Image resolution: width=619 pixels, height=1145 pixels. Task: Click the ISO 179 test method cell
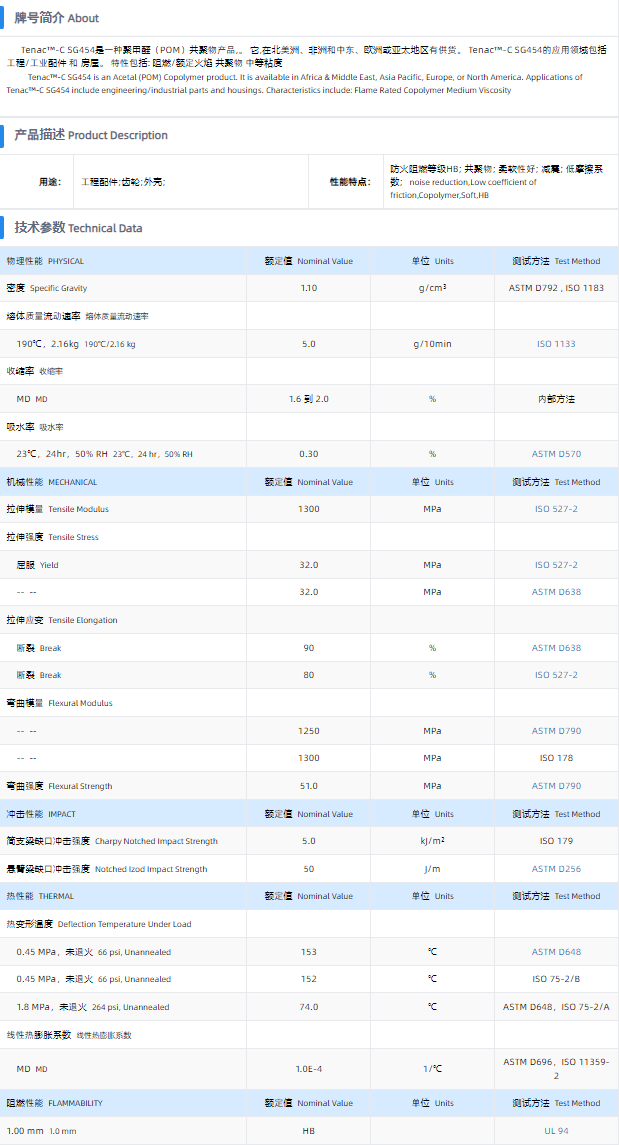(556, 841)
